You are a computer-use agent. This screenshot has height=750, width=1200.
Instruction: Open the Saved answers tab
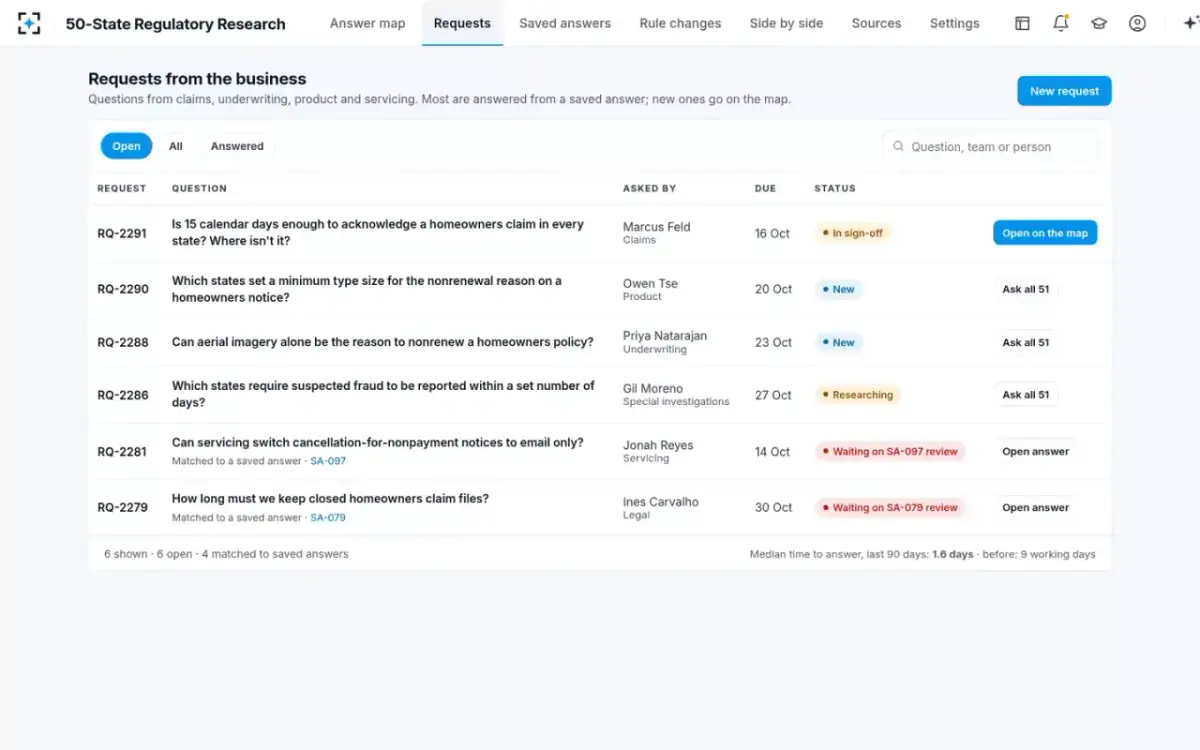(x=565, y=23)
